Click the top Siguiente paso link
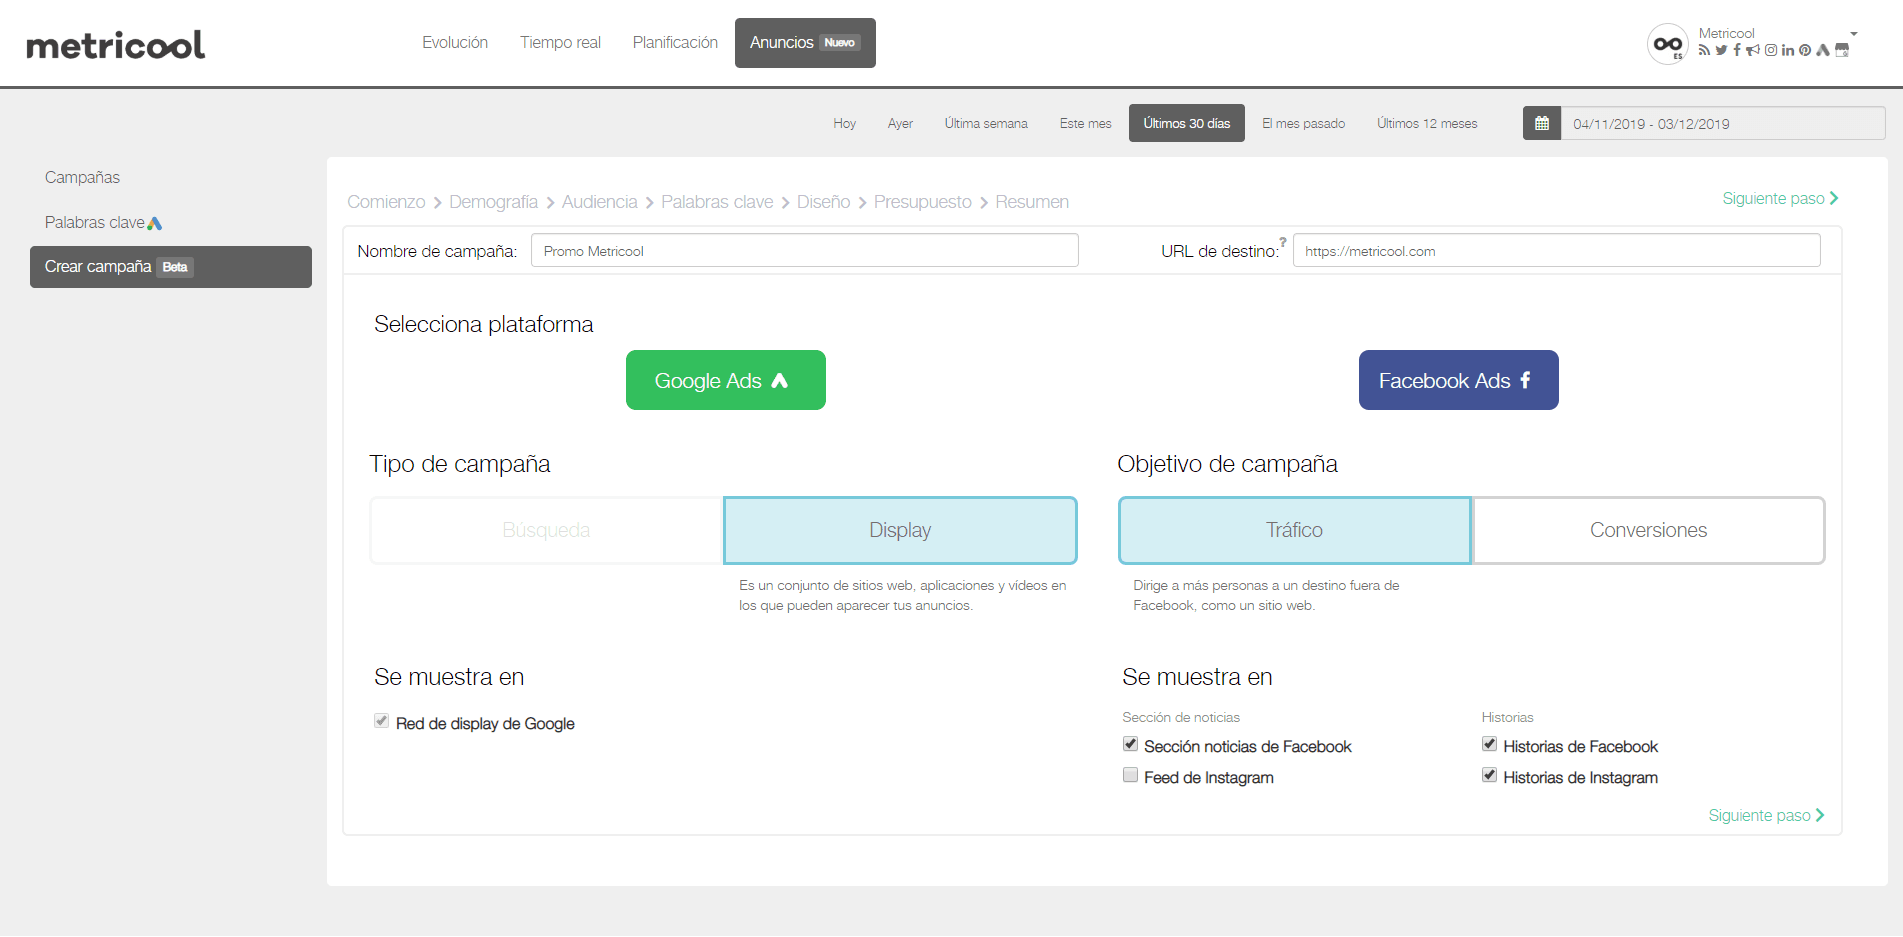The height and width of the screenshot is (937, 1903). tap(1780, 198)
